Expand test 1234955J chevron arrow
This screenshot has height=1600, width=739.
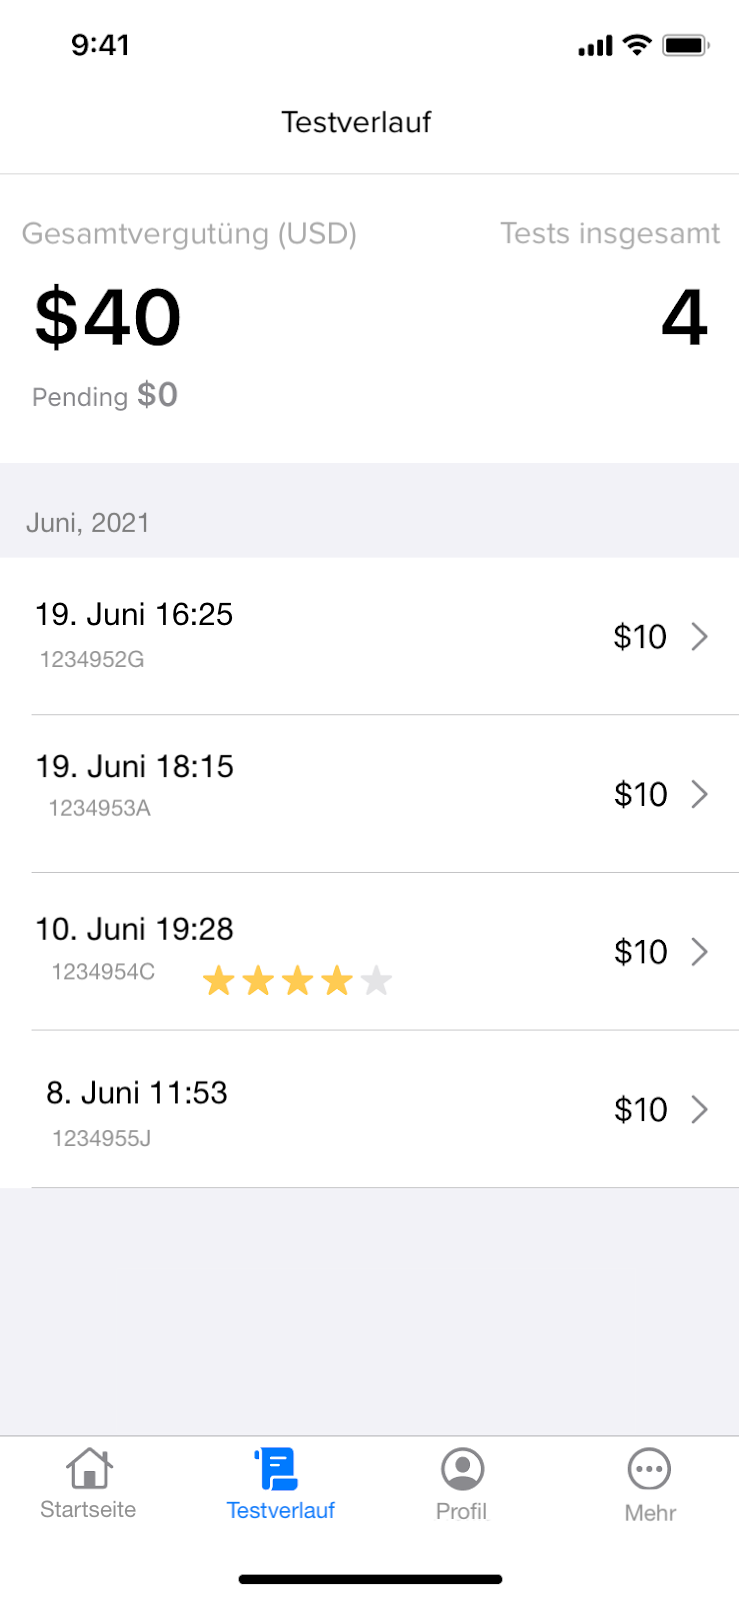click(x=700, y=1109)
